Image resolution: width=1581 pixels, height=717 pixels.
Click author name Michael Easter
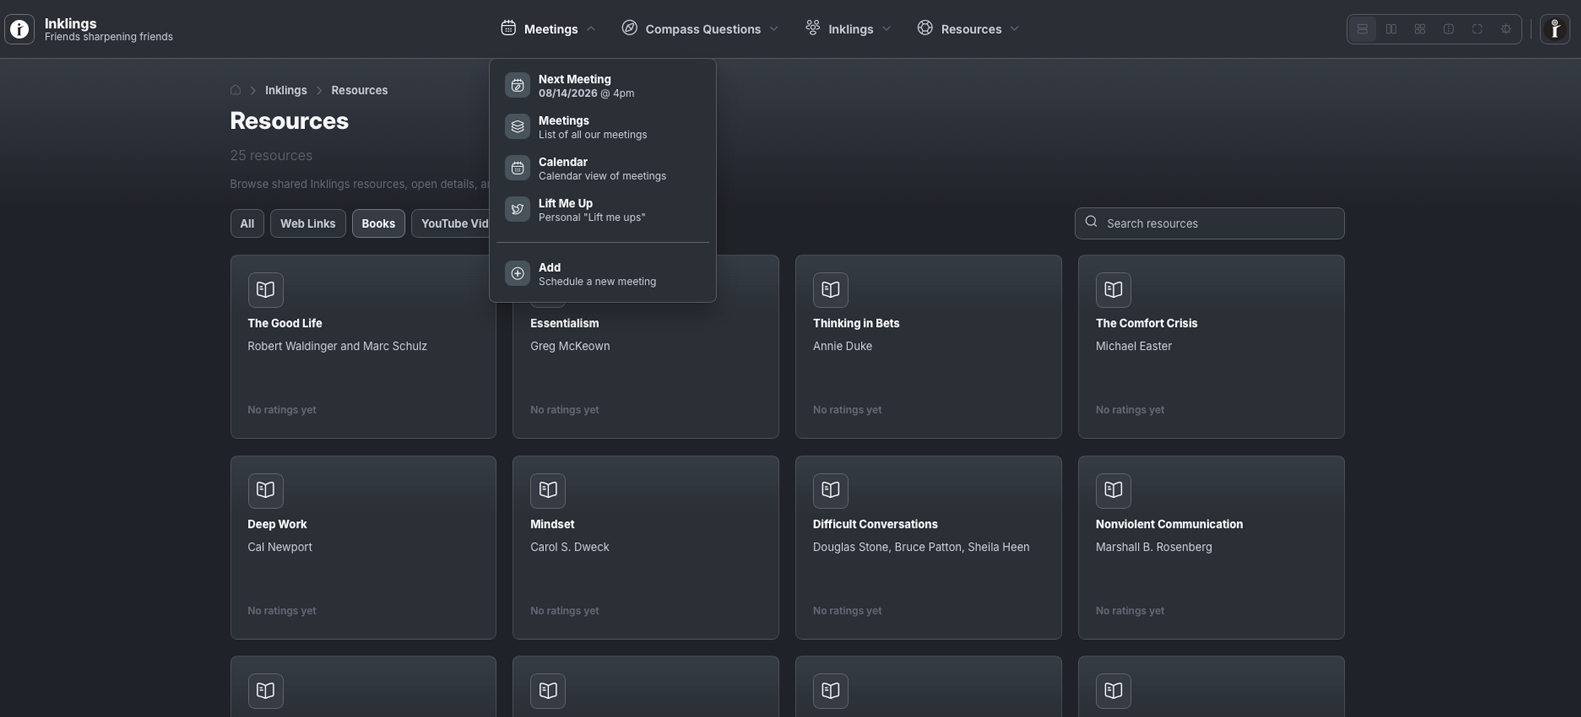coord(1133,346)
